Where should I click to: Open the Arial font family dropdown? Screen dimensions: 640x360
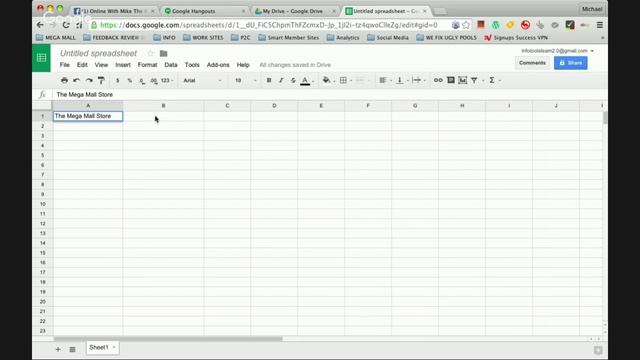pyautogui.click(x=202, y=80)
